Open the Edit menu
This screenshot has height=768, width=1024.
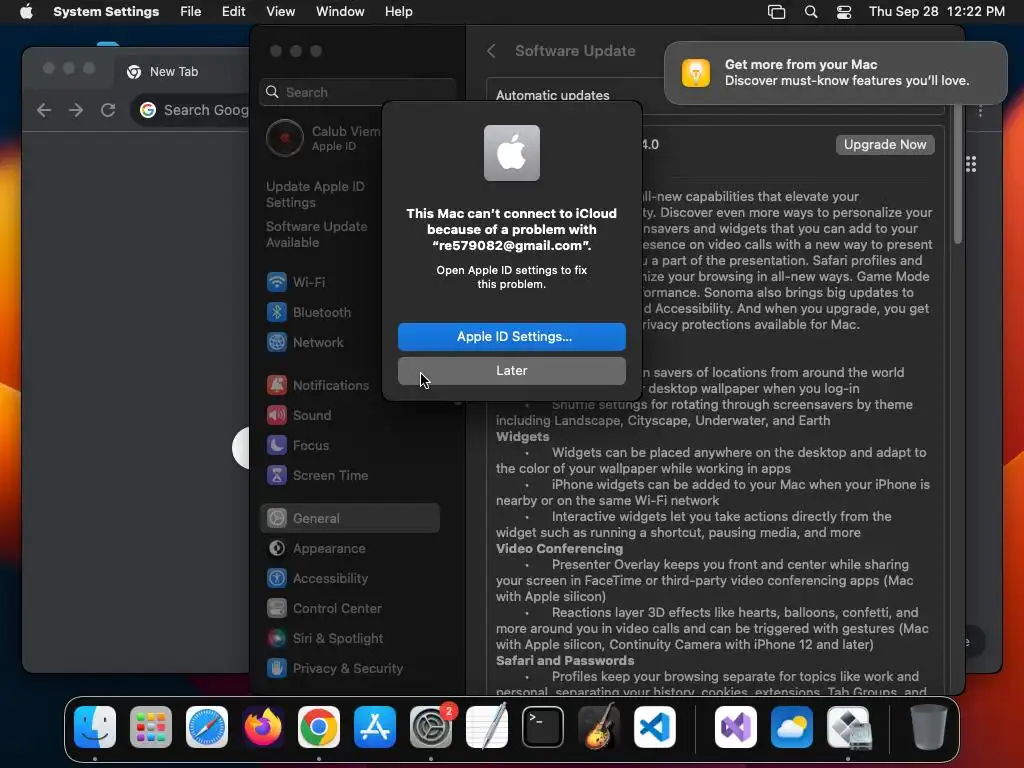coord(233,12)
